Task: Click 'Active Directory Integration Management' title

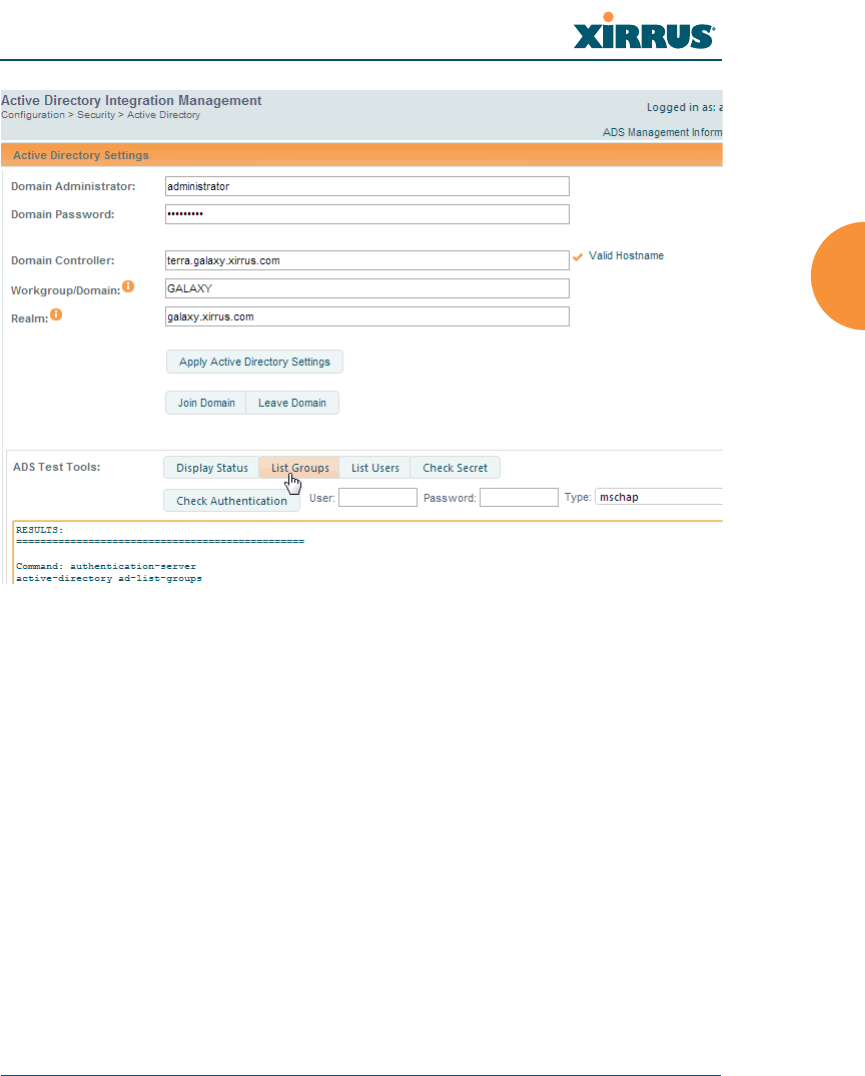Action: [x=131, y=100]
